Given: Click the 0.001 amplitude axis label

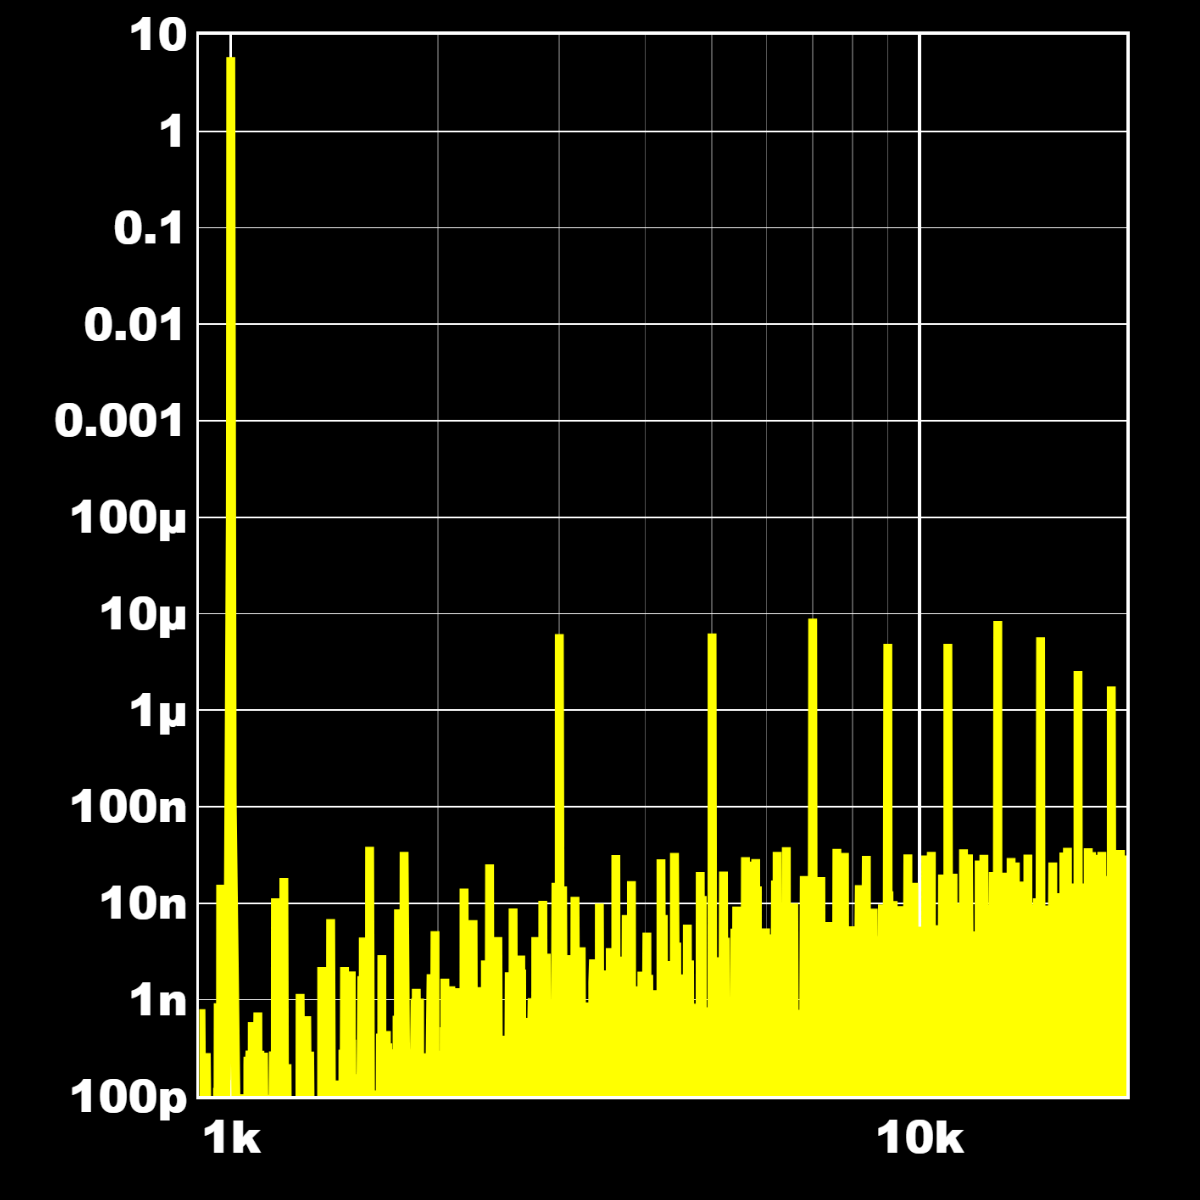Looking at the screenshot, I should [x=120, y=422].
